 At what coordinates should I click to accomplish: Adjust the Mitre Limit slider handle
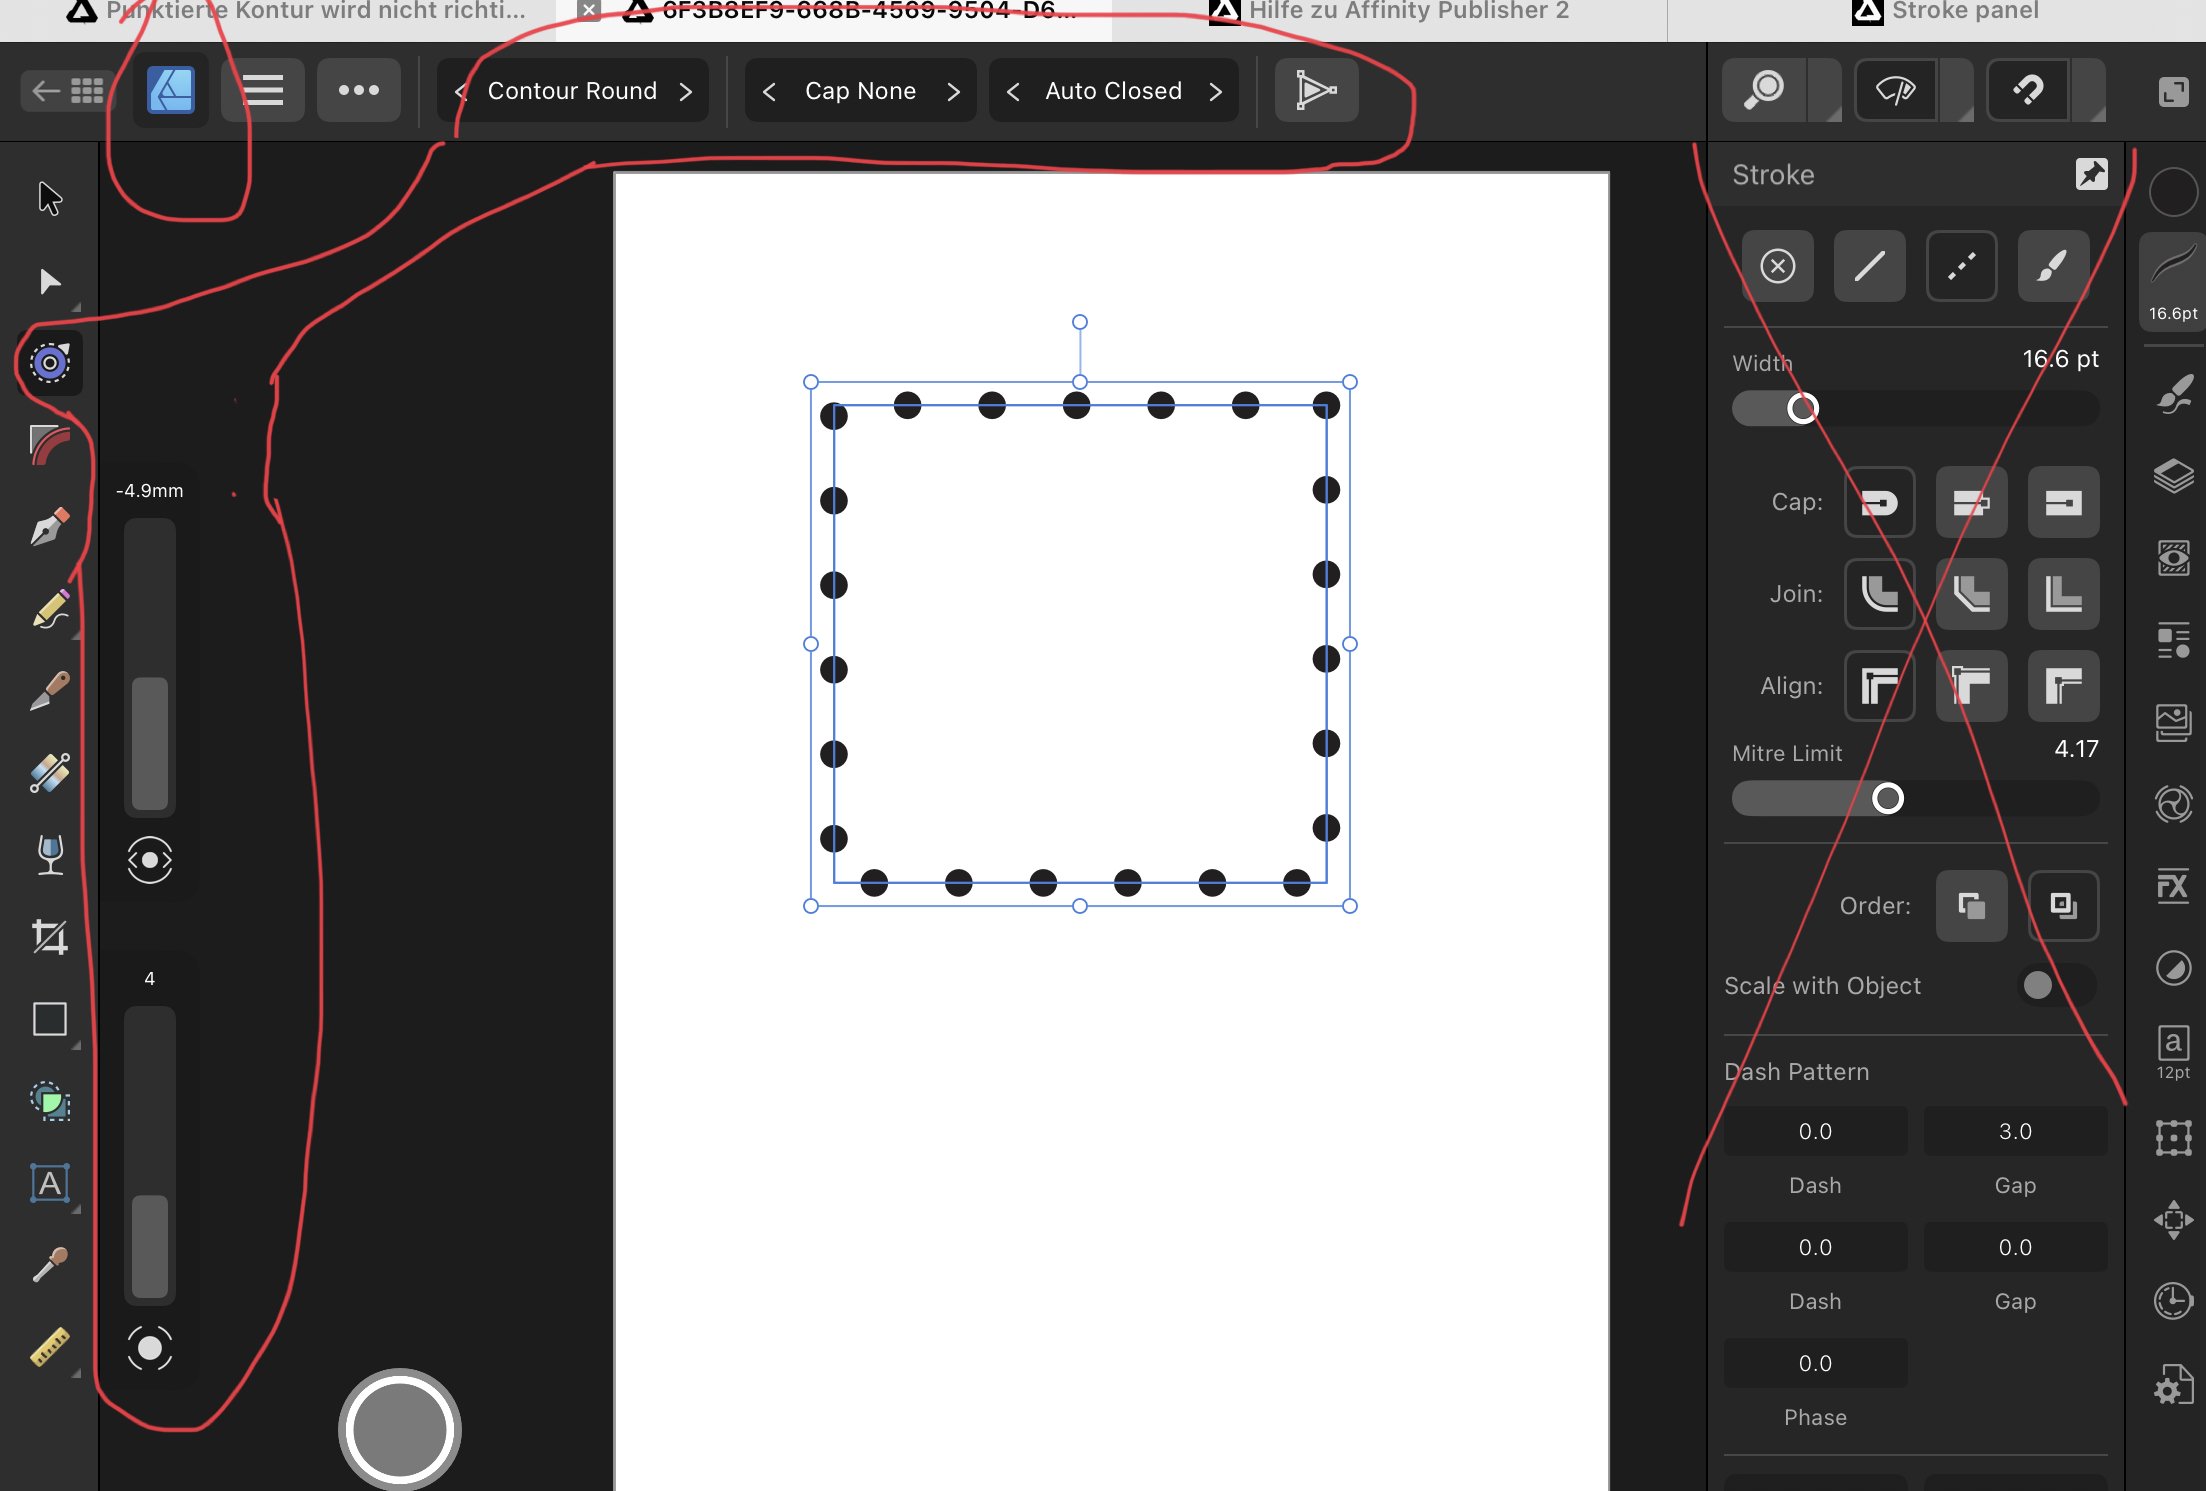(1887, 798)
